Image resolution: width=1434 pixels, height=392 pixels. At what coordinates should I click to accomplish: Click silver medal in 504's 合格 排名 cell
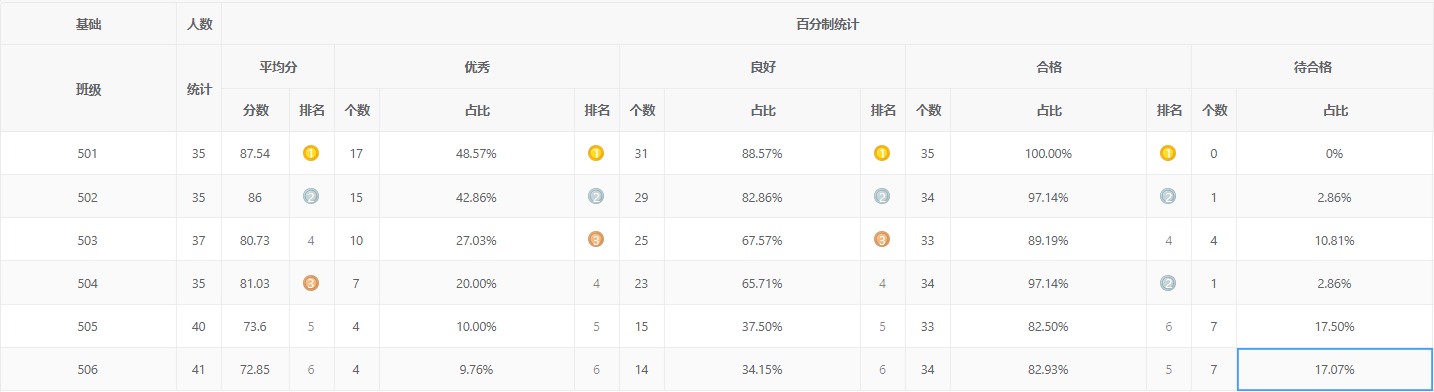point(1168,283)
